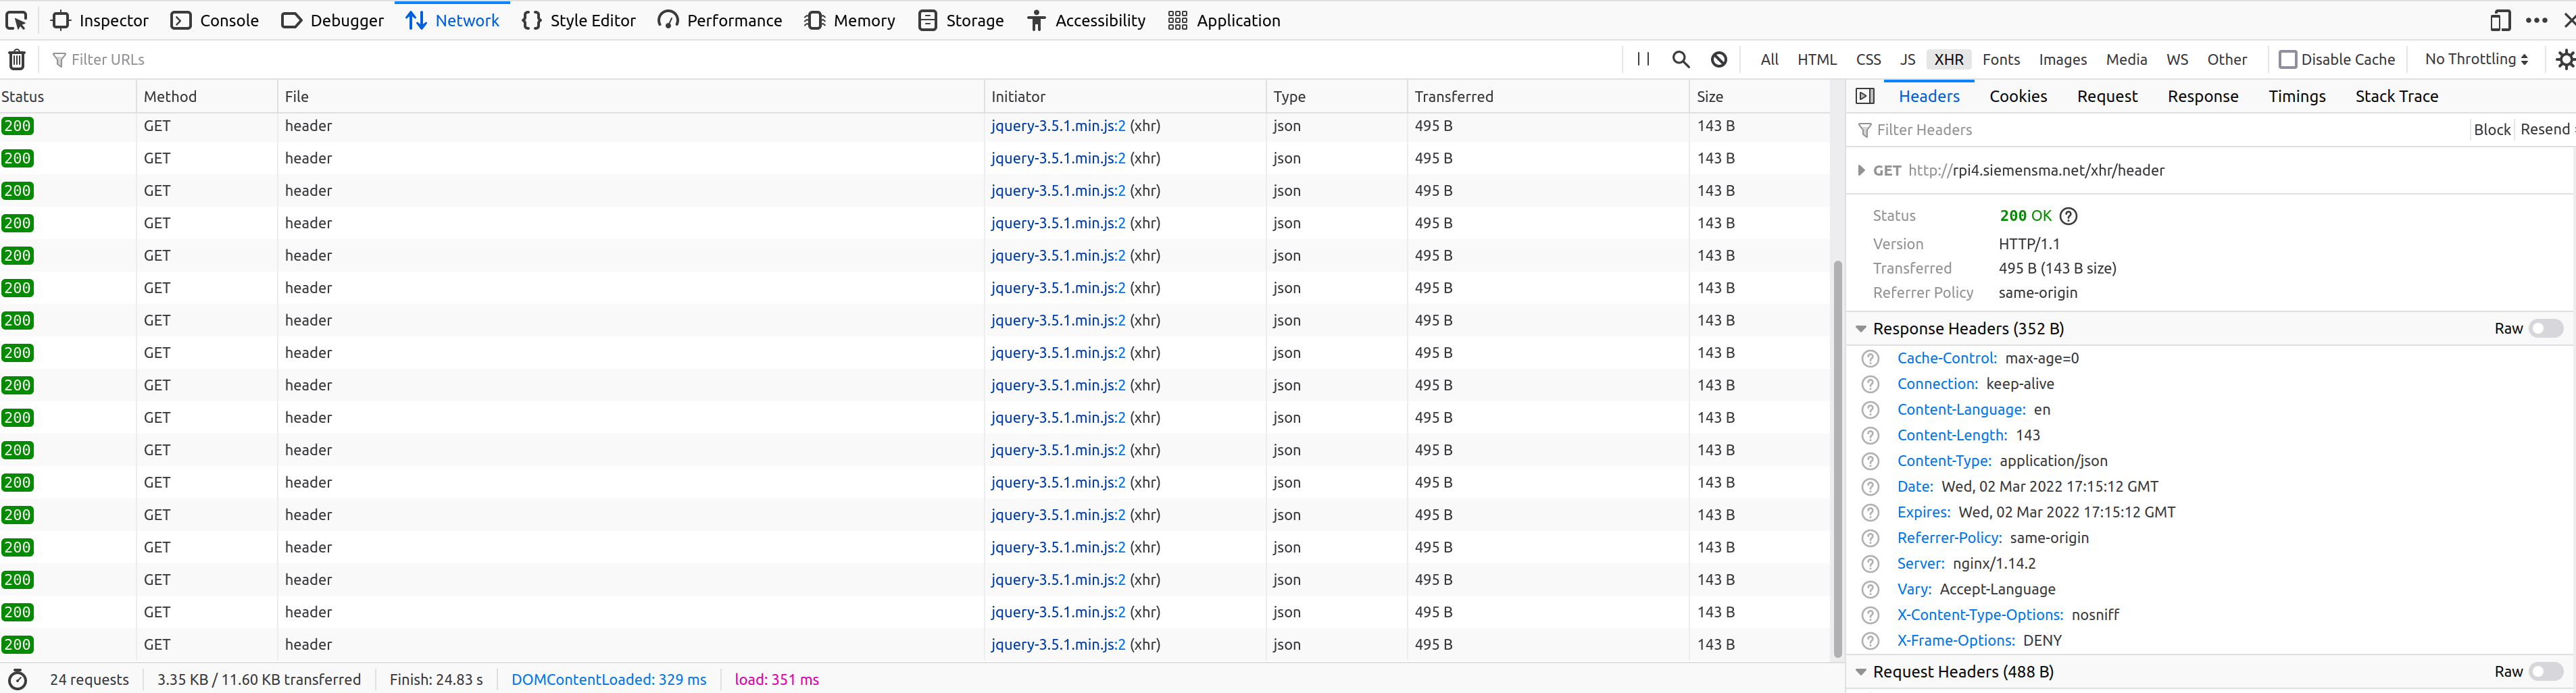The height and width of the screenshot is (693, 2576).
Task: Click the request blocking icon
Action: 1719,59
